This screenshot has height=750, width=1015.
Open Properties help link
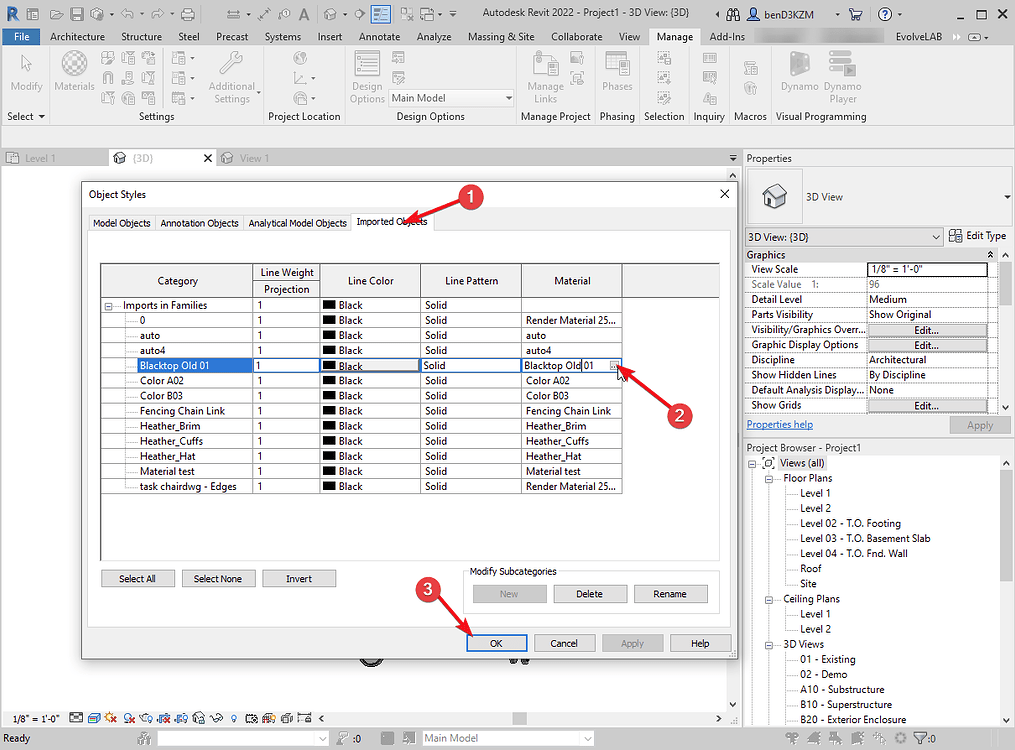click(779, 424)
